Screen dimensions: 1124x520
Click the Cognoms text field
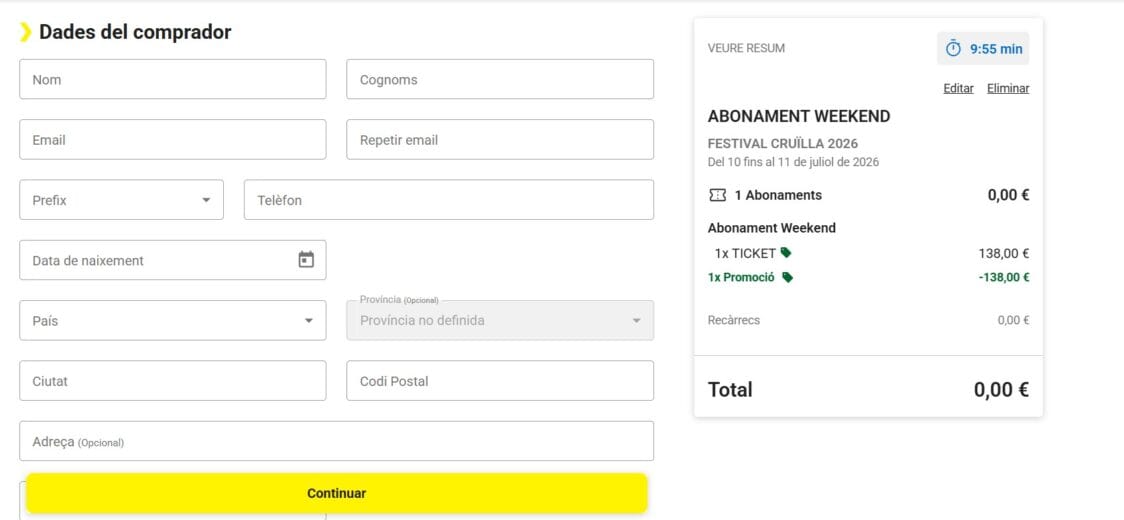click(500, 79)
